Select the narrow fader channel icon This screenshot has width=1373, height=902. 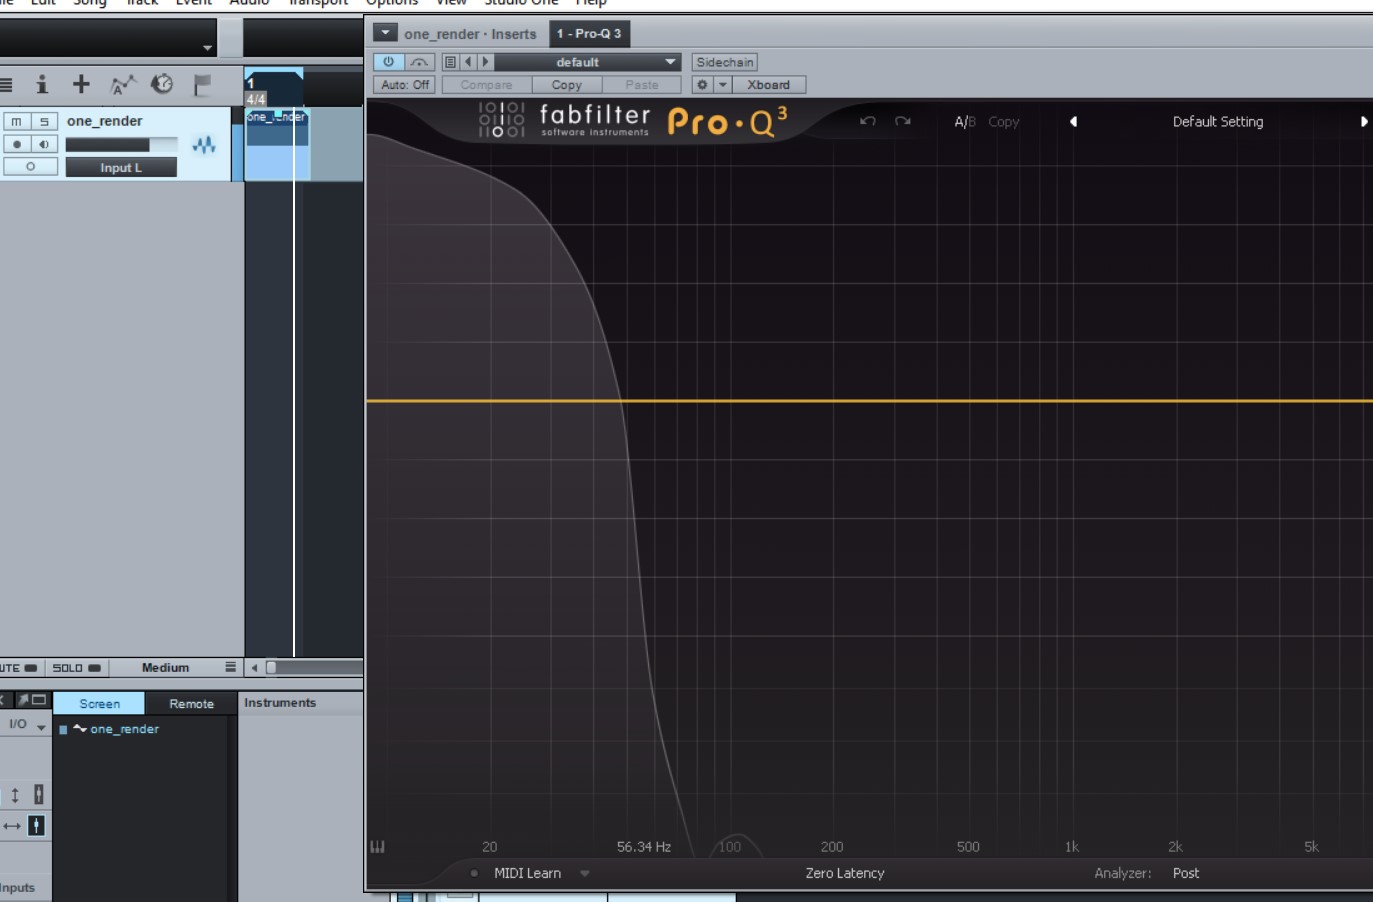pos(38,795)
